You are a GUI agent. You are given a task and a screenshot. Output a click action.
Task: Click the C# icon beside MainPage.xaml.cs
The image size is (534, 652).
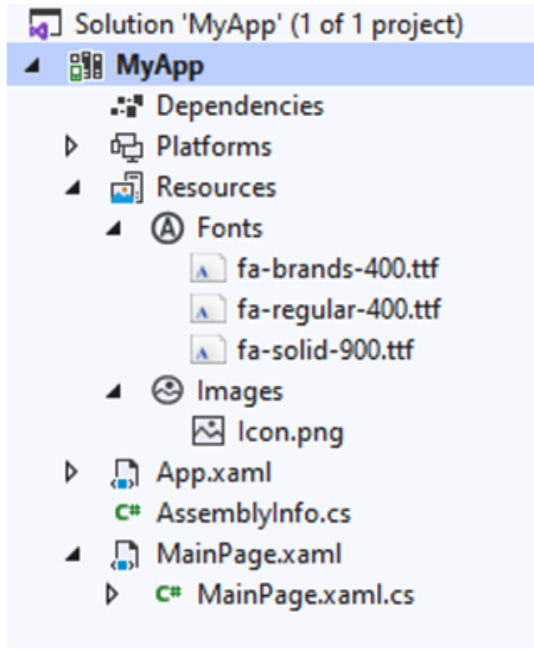pyautogui.click(x=168, y=594)
